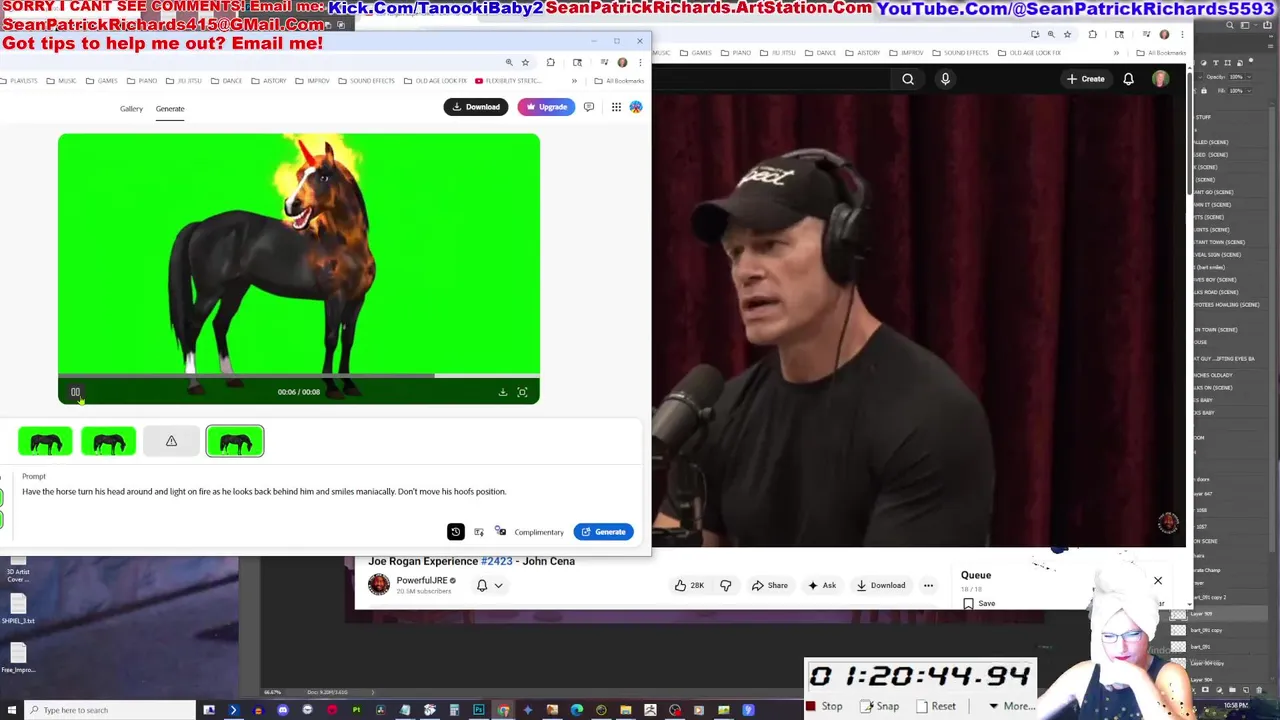Expand the subscription notification bell dropdown
Screen dimensions: 1280x720
coord(489,586)
